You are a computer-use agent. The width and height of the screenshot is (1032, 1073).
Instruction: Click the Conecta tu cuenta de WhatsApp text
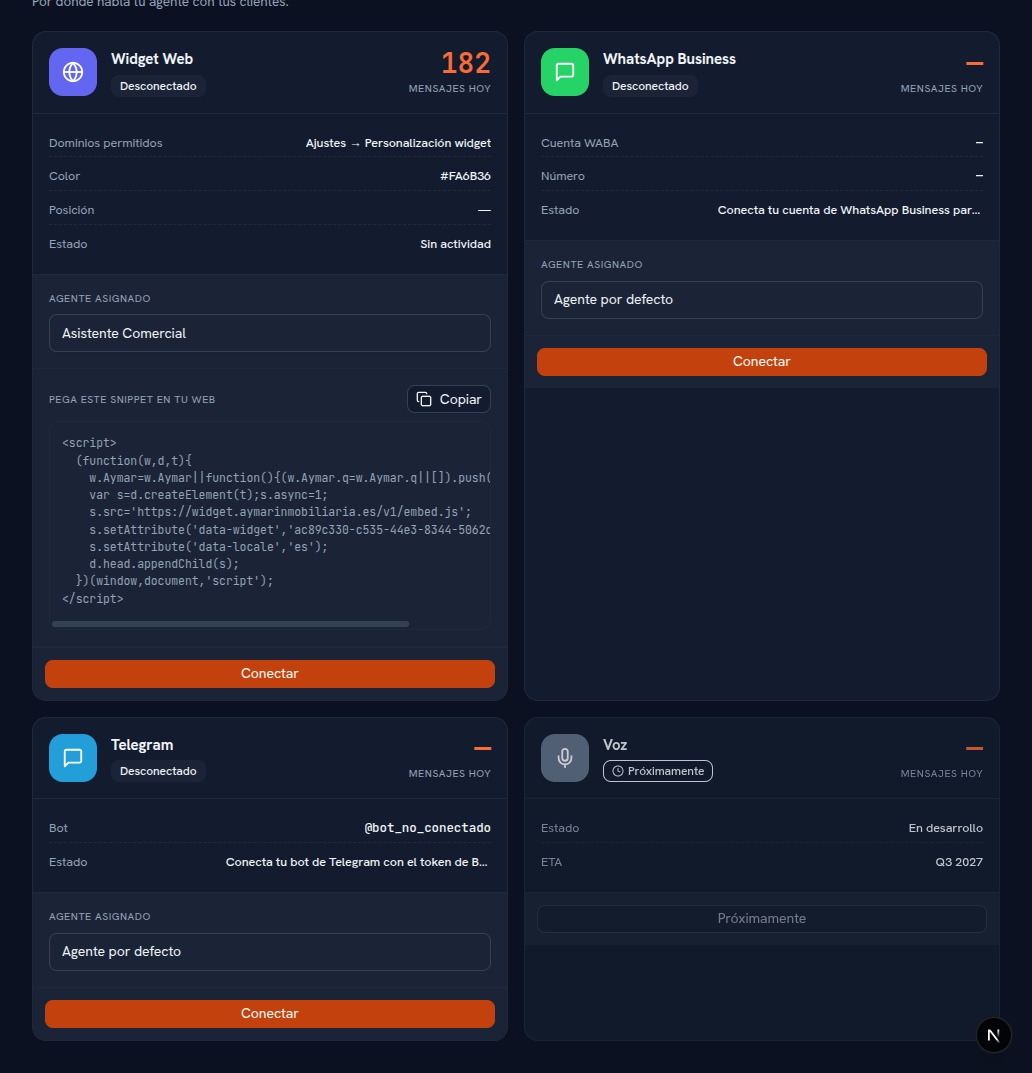pos(849,210)
